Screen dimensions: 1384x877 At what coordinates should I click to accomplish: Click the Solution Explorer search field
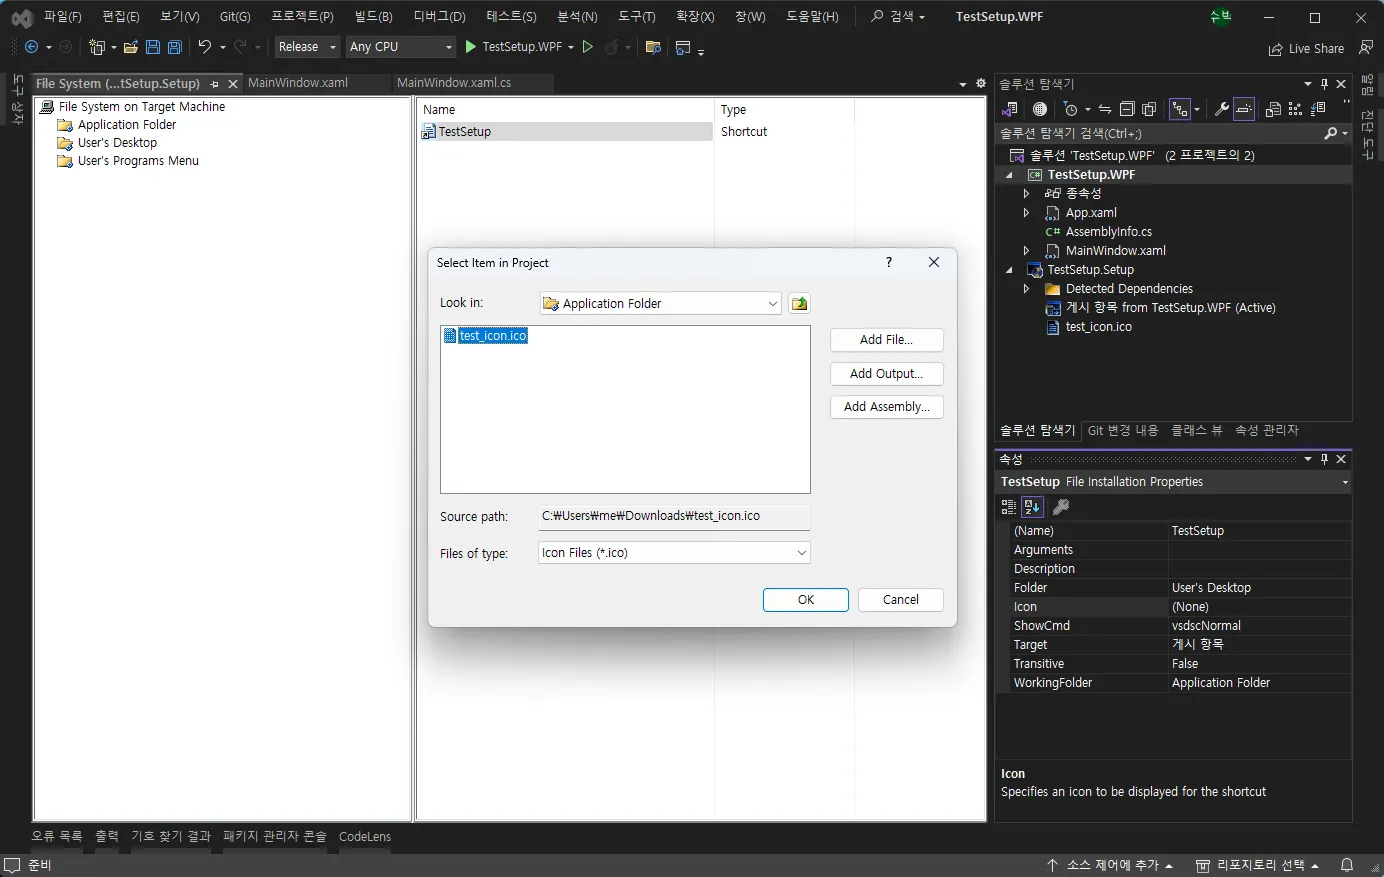(x=1159, y=133)
